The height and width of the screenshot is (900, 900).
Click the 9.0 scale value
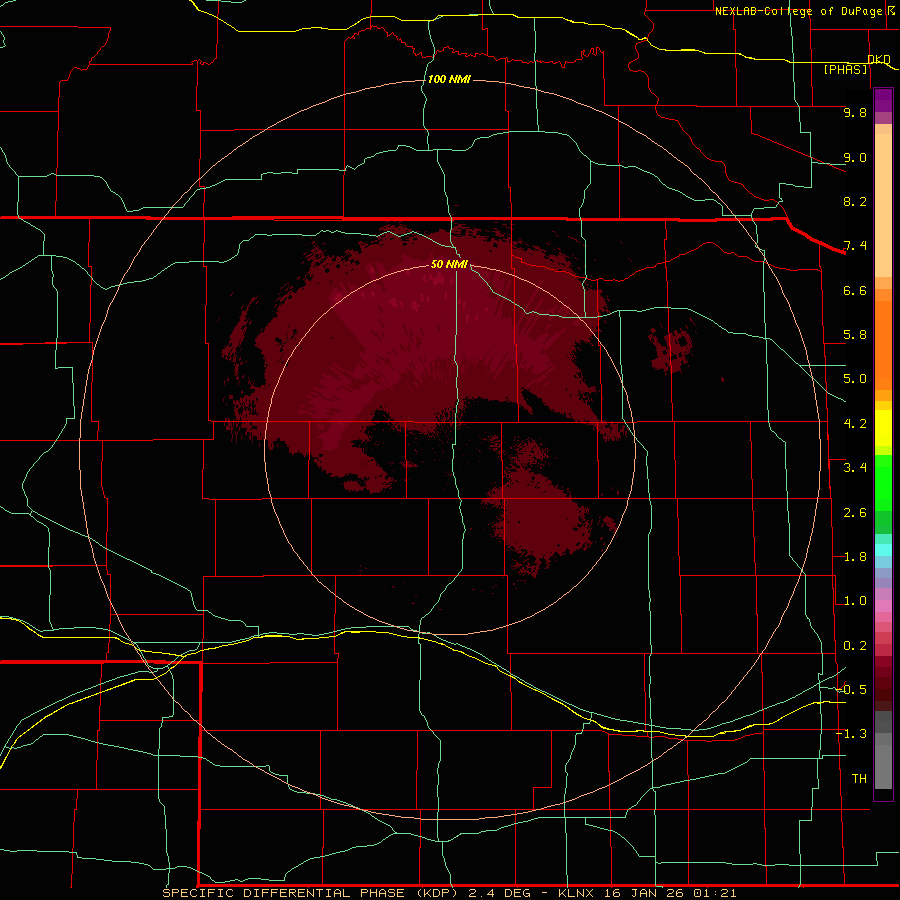tap(855, 157)
